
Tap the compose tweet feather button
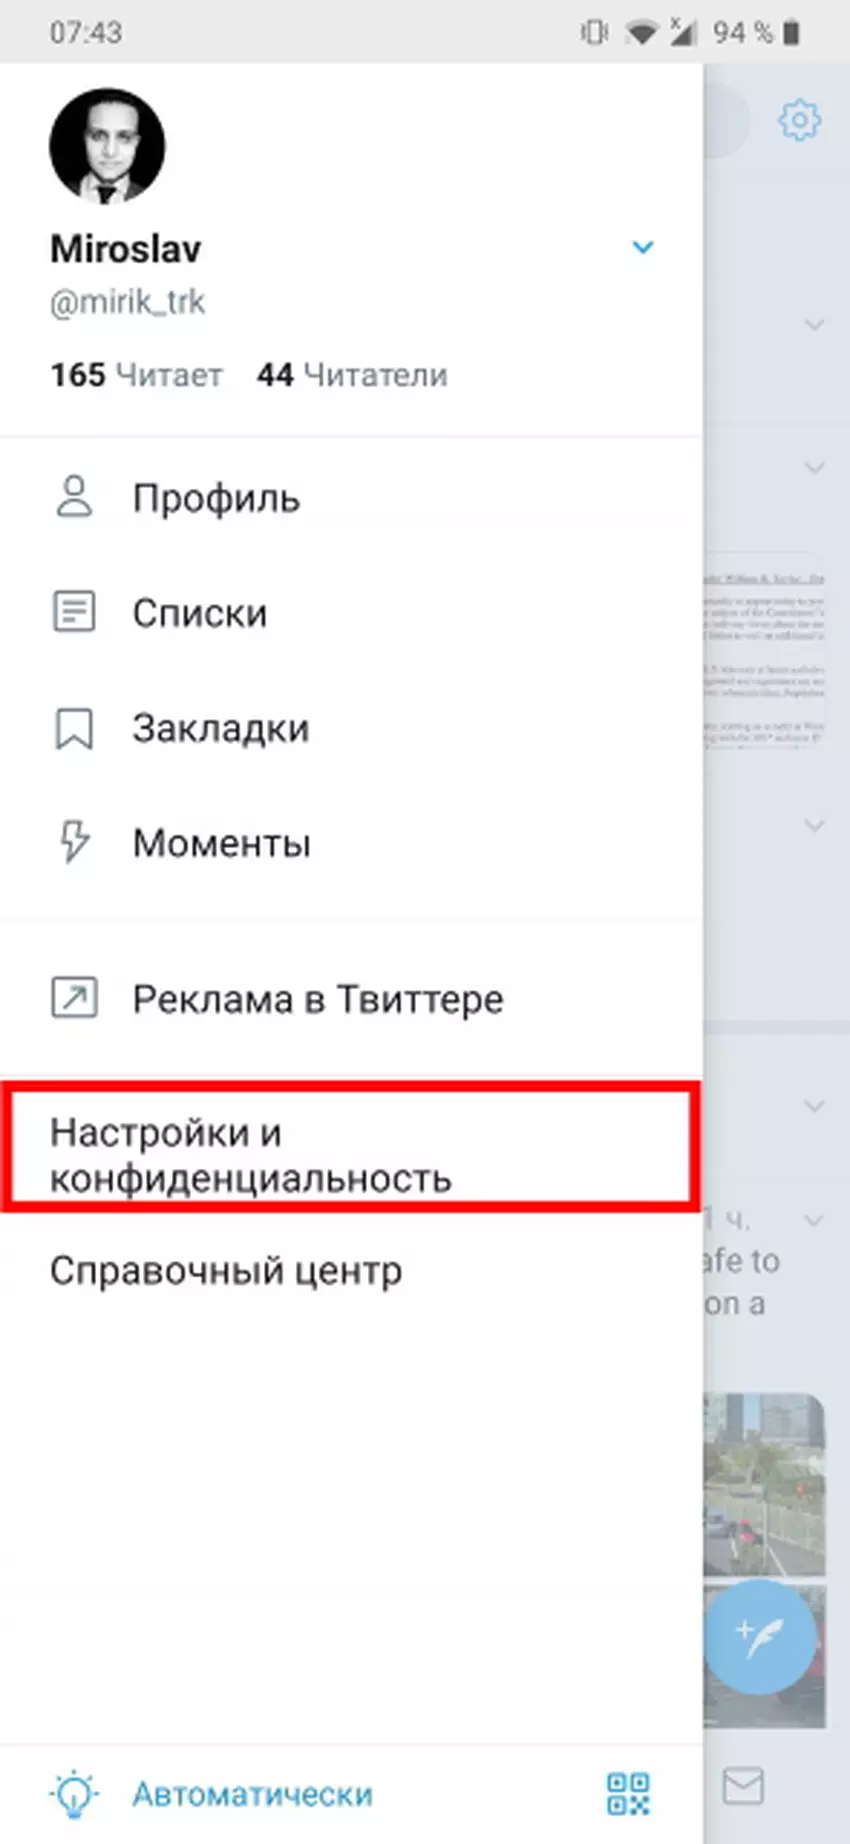760,1637
